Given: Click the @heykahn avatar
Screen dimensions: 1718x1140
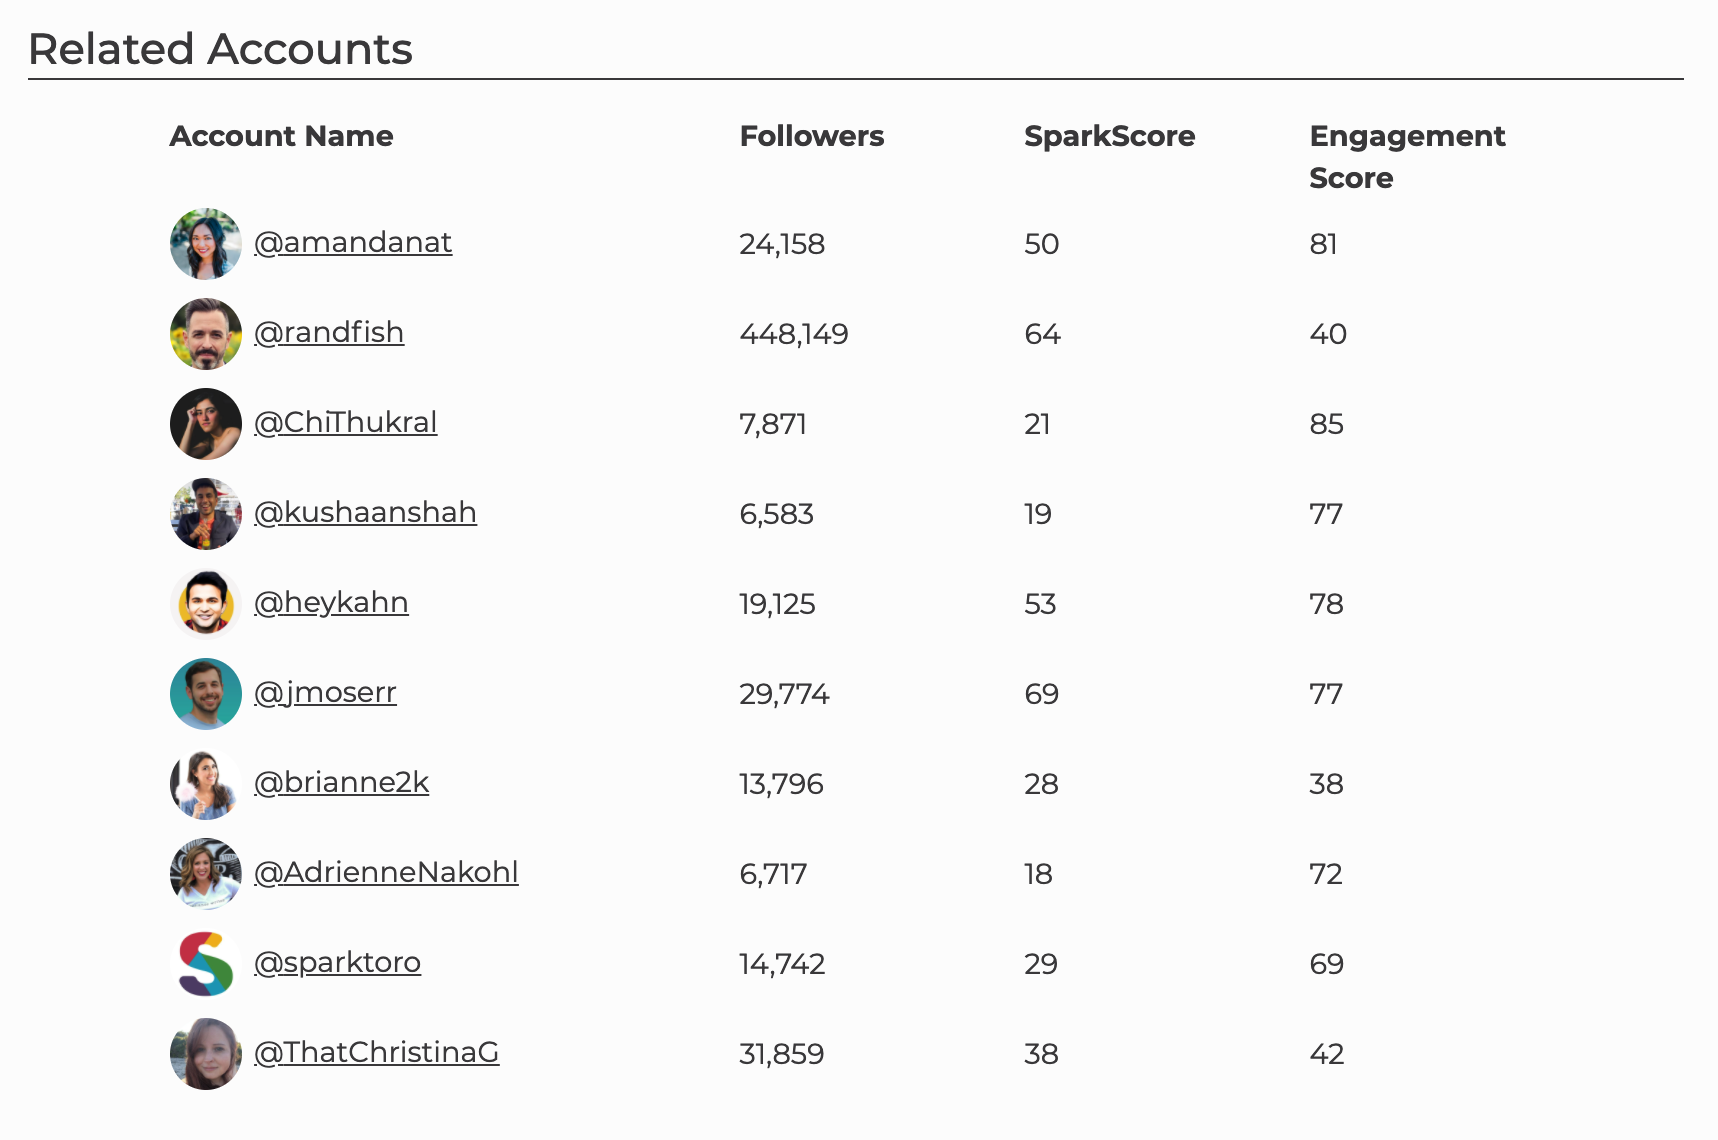Looking at the screenshot, I should click(206, 604).
